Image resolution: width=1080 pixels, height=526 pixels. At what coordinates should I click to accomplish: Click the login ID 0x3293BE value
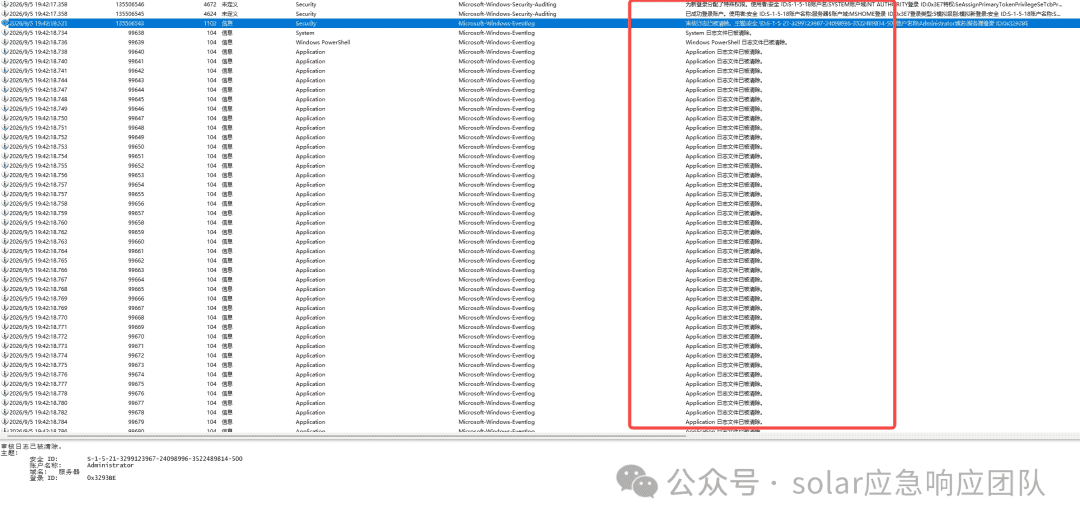pyautogui.click(x=101, y=477)
